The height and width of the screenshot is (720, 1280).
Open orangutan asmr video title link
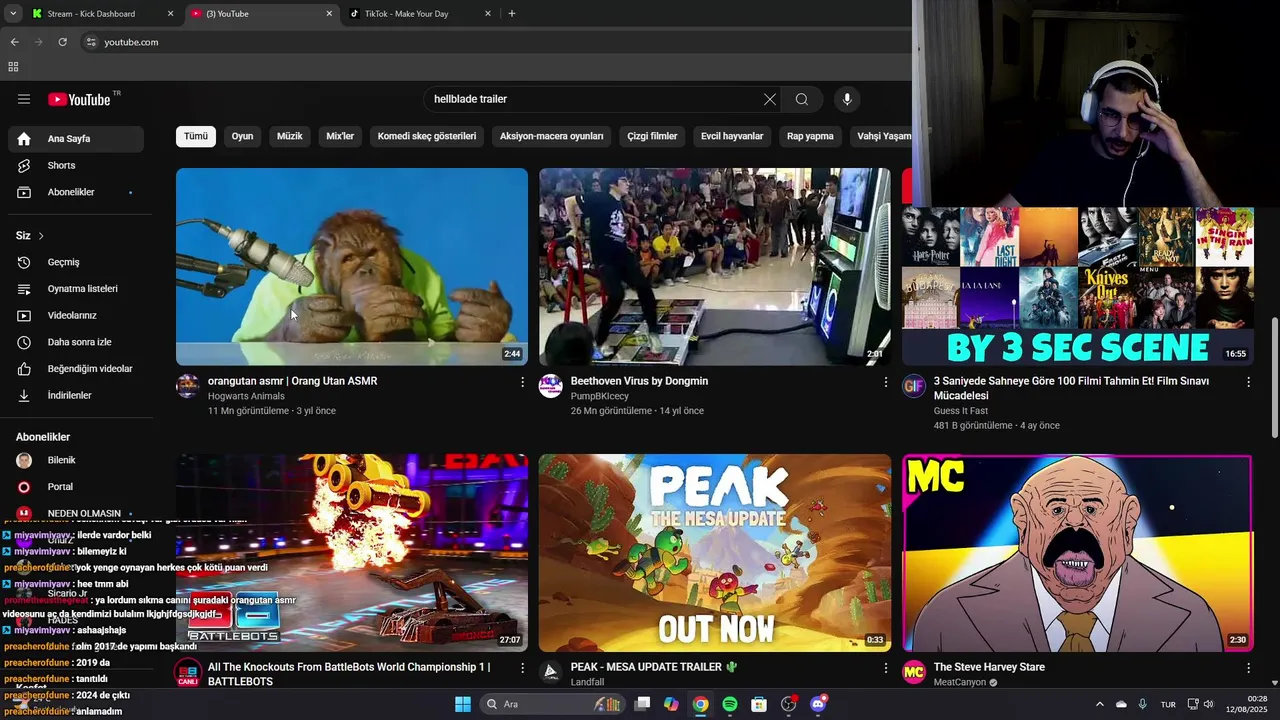pos(292,381)
